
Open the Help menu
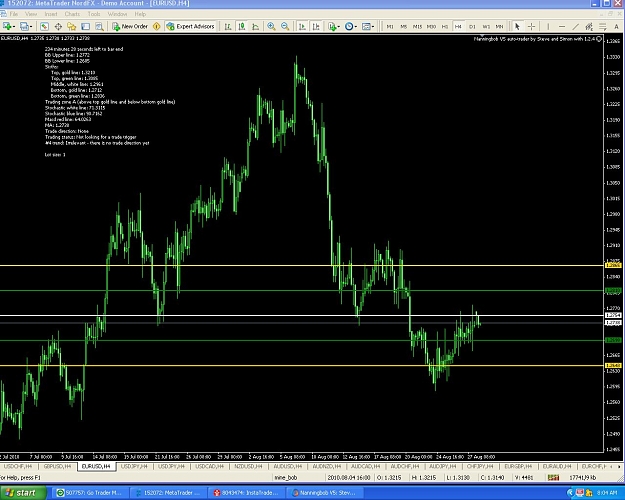pyautogui.click(x=140, y=14)
